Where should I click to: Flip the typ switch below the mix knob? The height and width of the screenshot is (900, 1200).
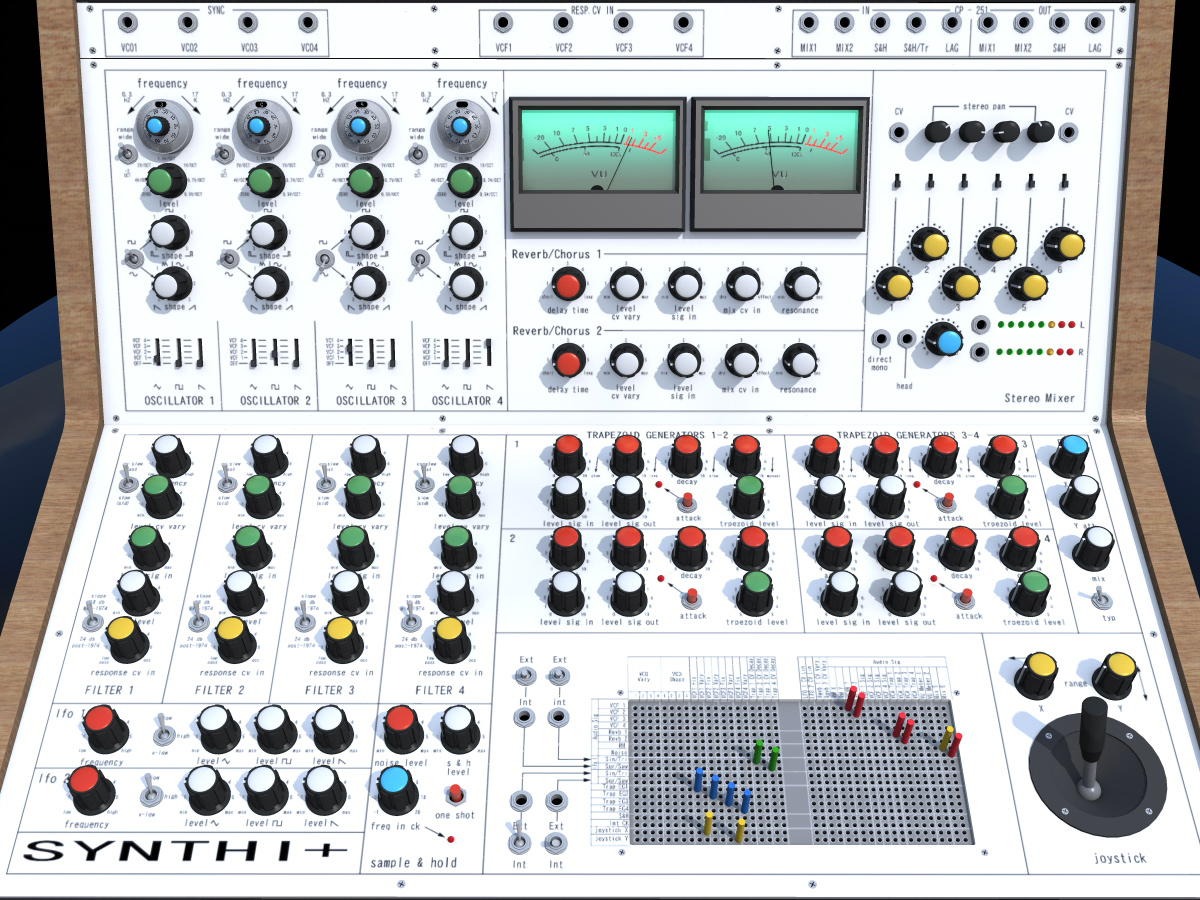click(x=1100, y=598)
